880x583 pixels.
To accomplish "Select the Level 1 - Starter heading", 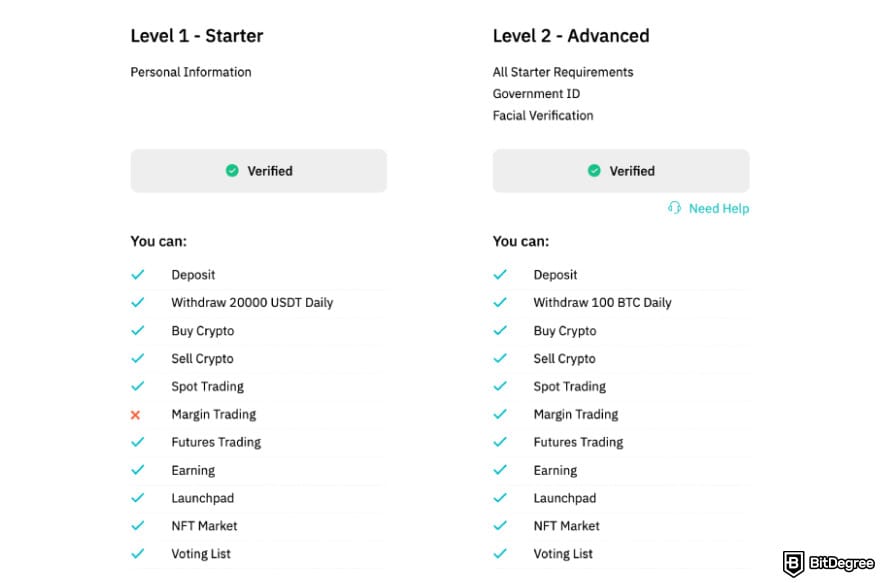I will [196, 36].
